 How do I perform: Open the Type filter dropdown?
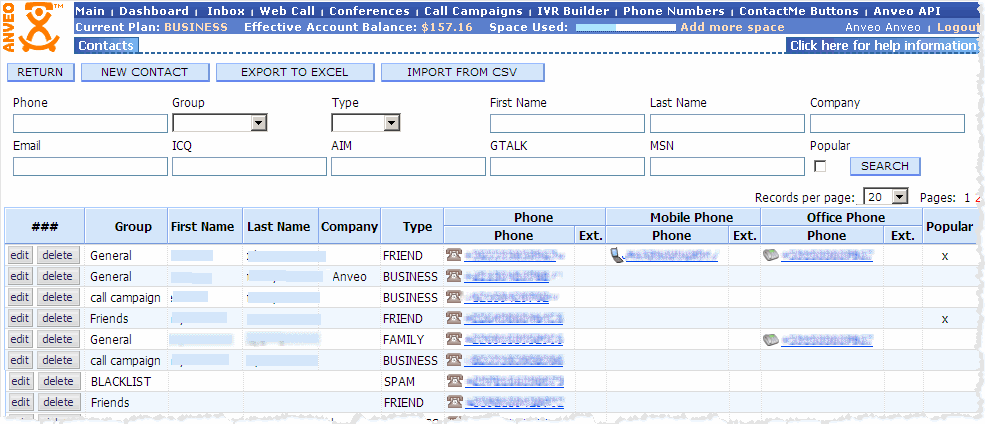(366, 123)
